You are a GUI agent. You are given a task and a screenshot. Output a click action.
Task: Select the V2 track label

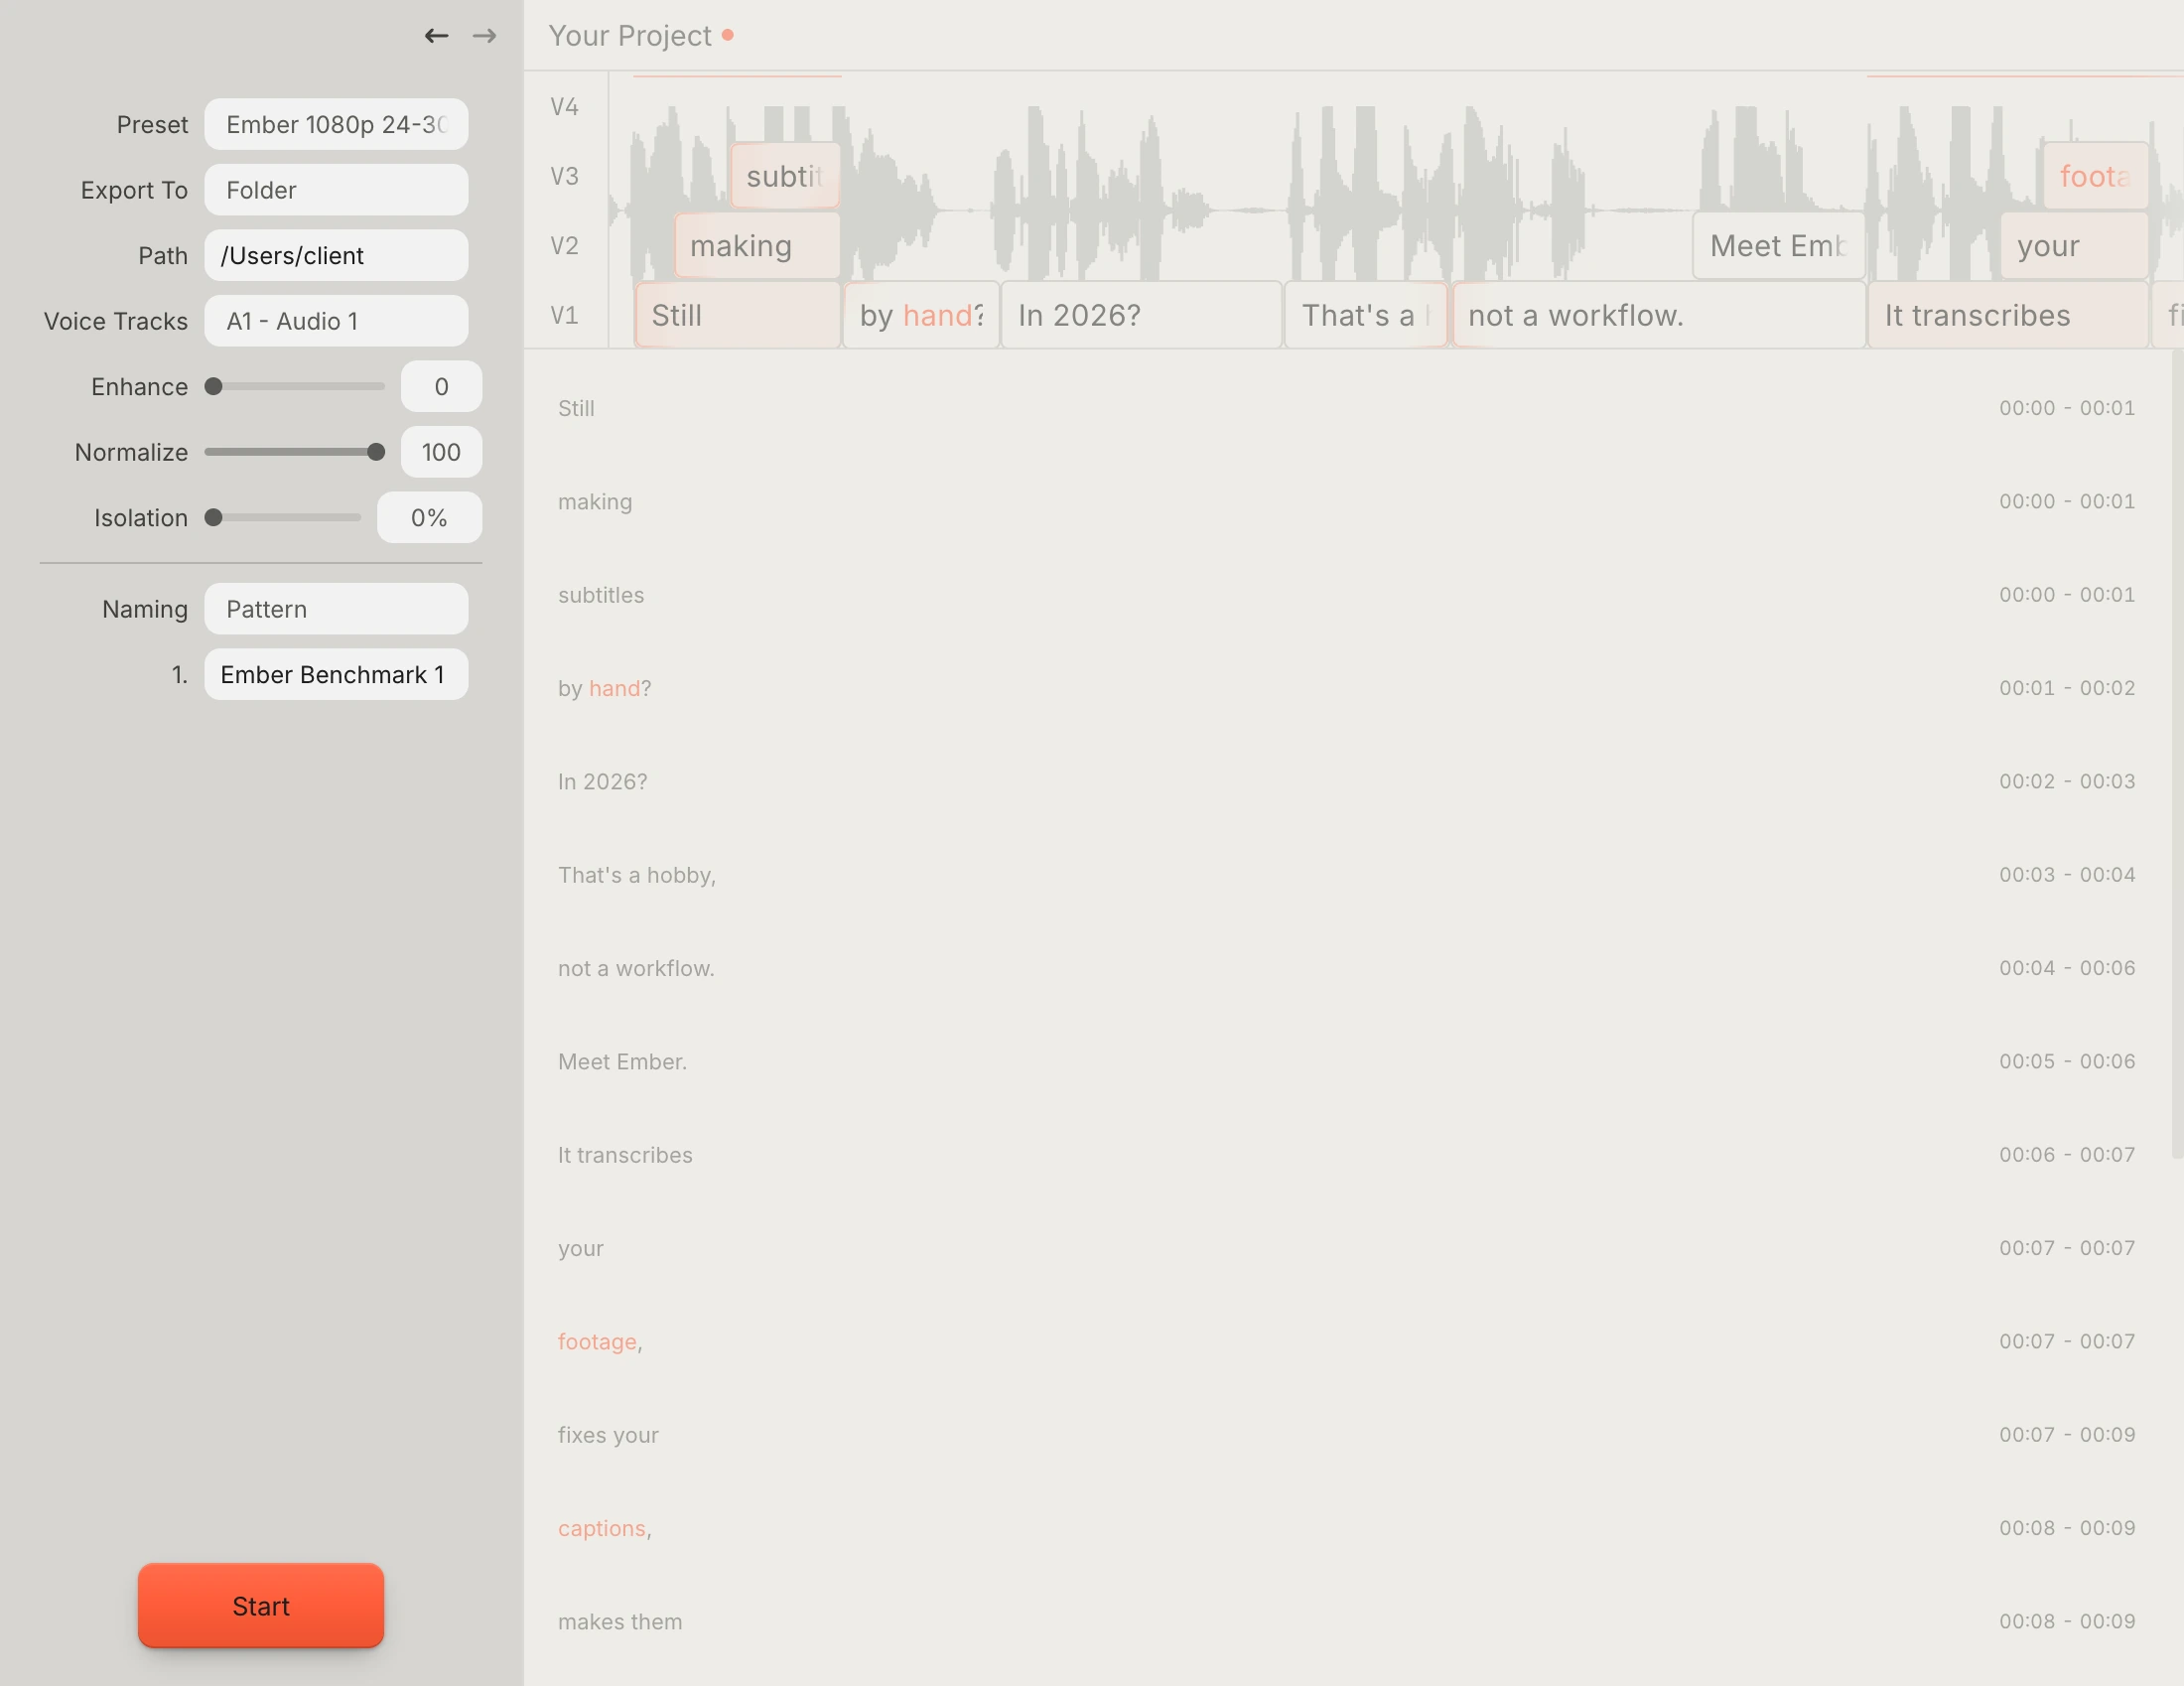pyautogui.click(x=565, y=246)
